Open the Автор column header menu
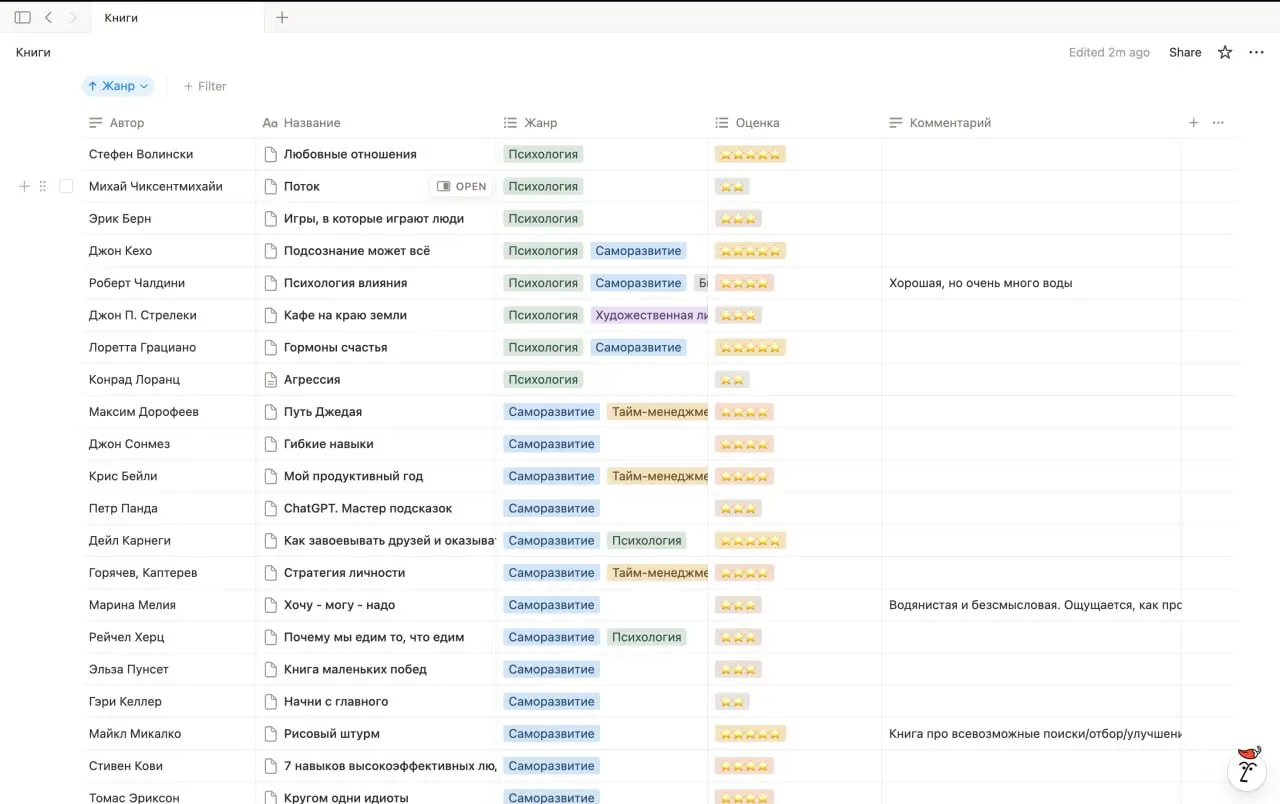The width and height of the screenshot is (1280, 804). [117, 123]
